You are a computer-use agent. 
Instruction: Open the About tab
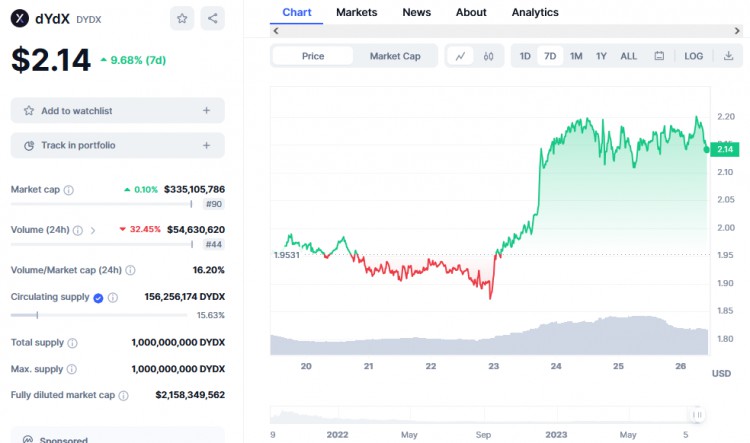point(471,12)
